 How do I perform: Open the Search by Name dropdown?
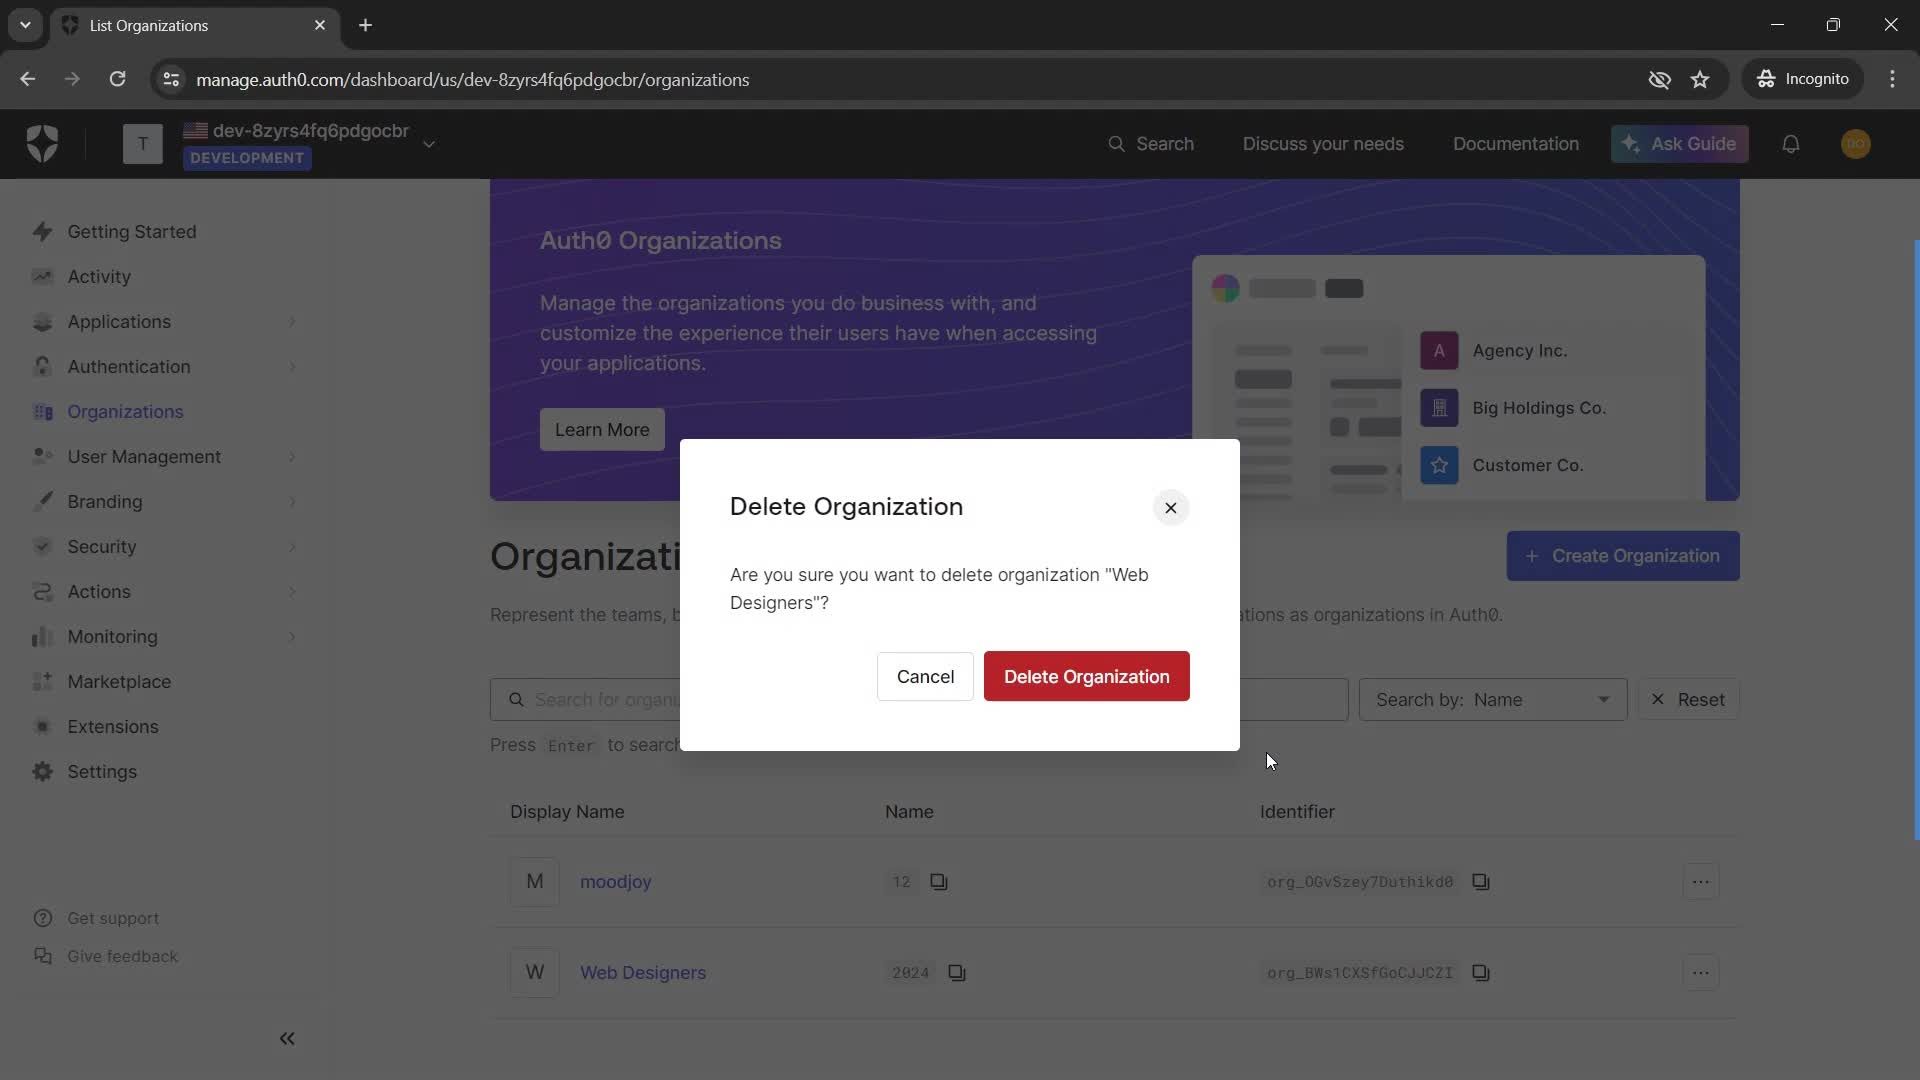(1493, 700)
